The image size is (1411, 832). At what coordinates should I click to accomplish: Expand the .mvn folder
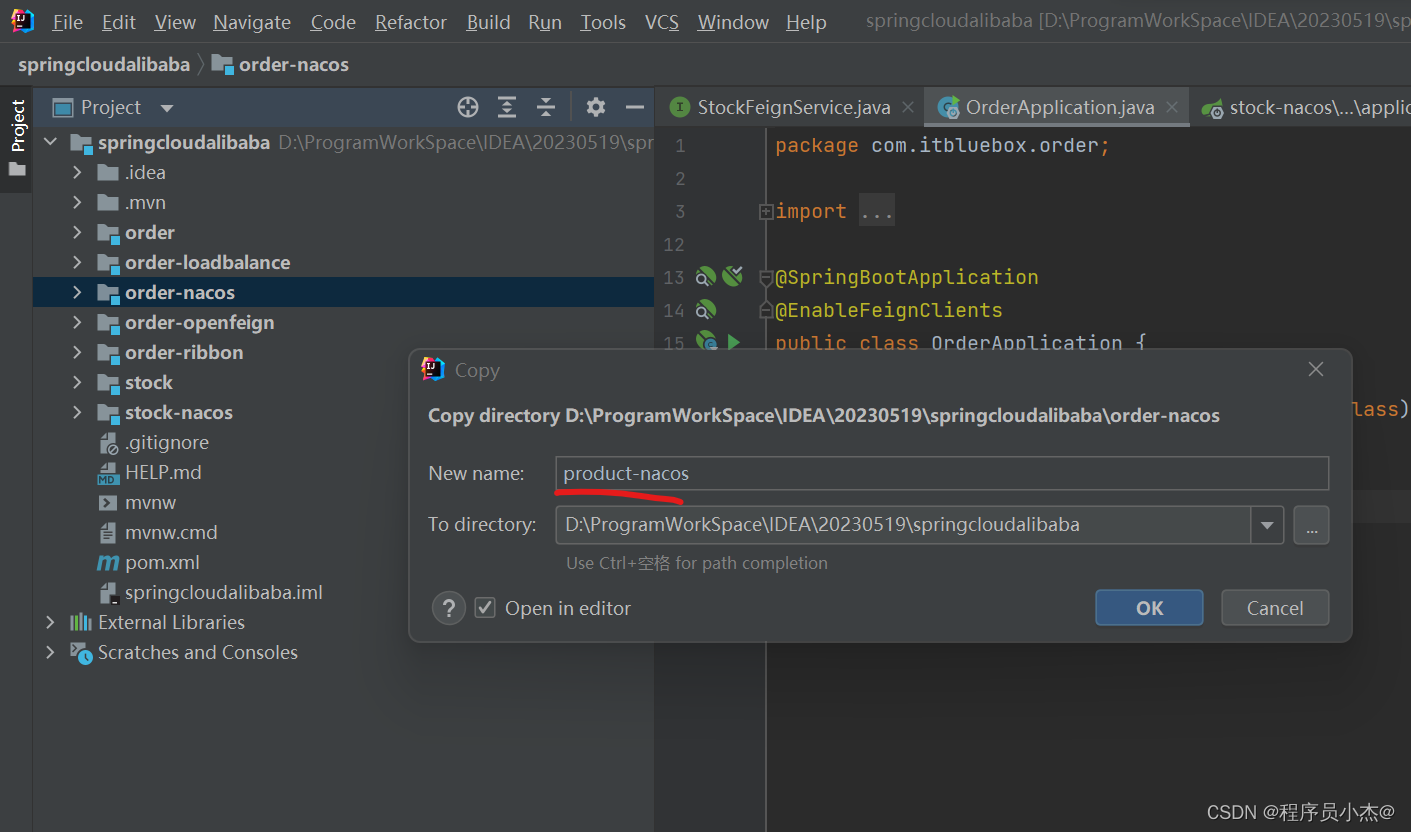(x=77, y=202)
